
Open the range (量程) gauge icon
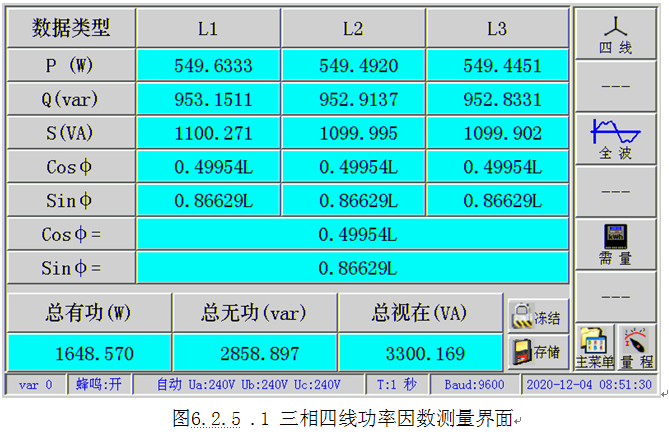[637, 347]
